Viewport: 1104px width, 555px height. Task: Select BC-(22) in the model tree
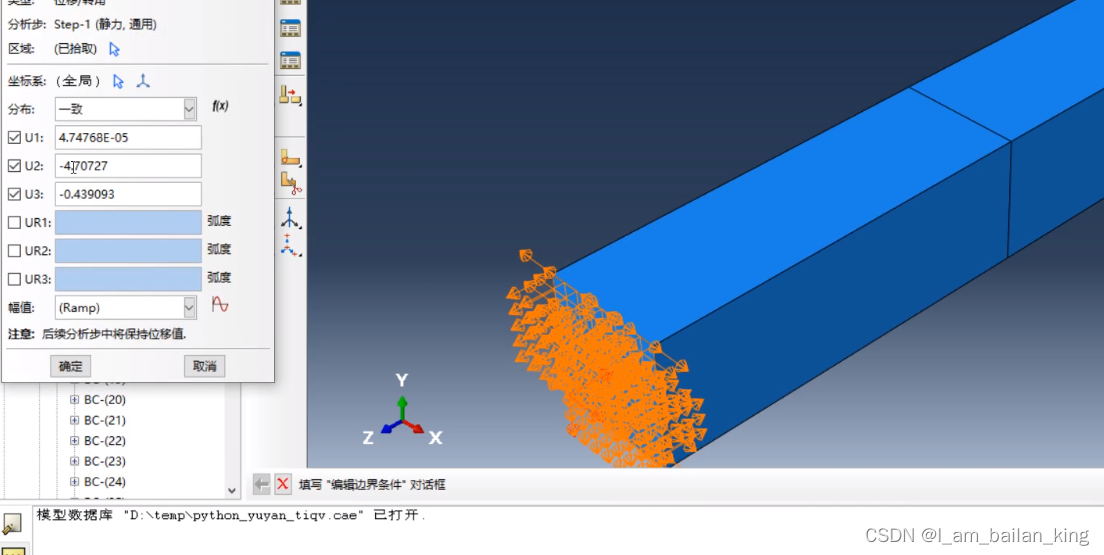105,441
